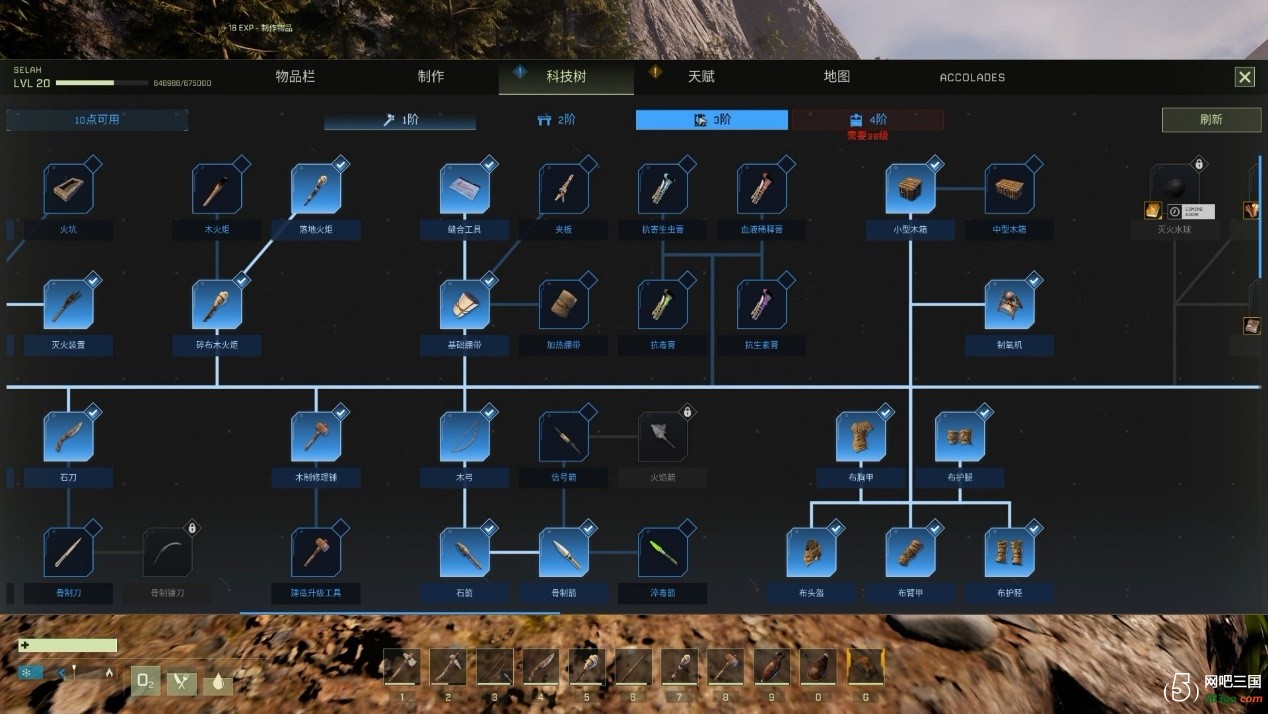Select the 淬毒箭 poison arrow icon
The width and height of the screenshot is (1268, 714).
[x=662, y=553]
